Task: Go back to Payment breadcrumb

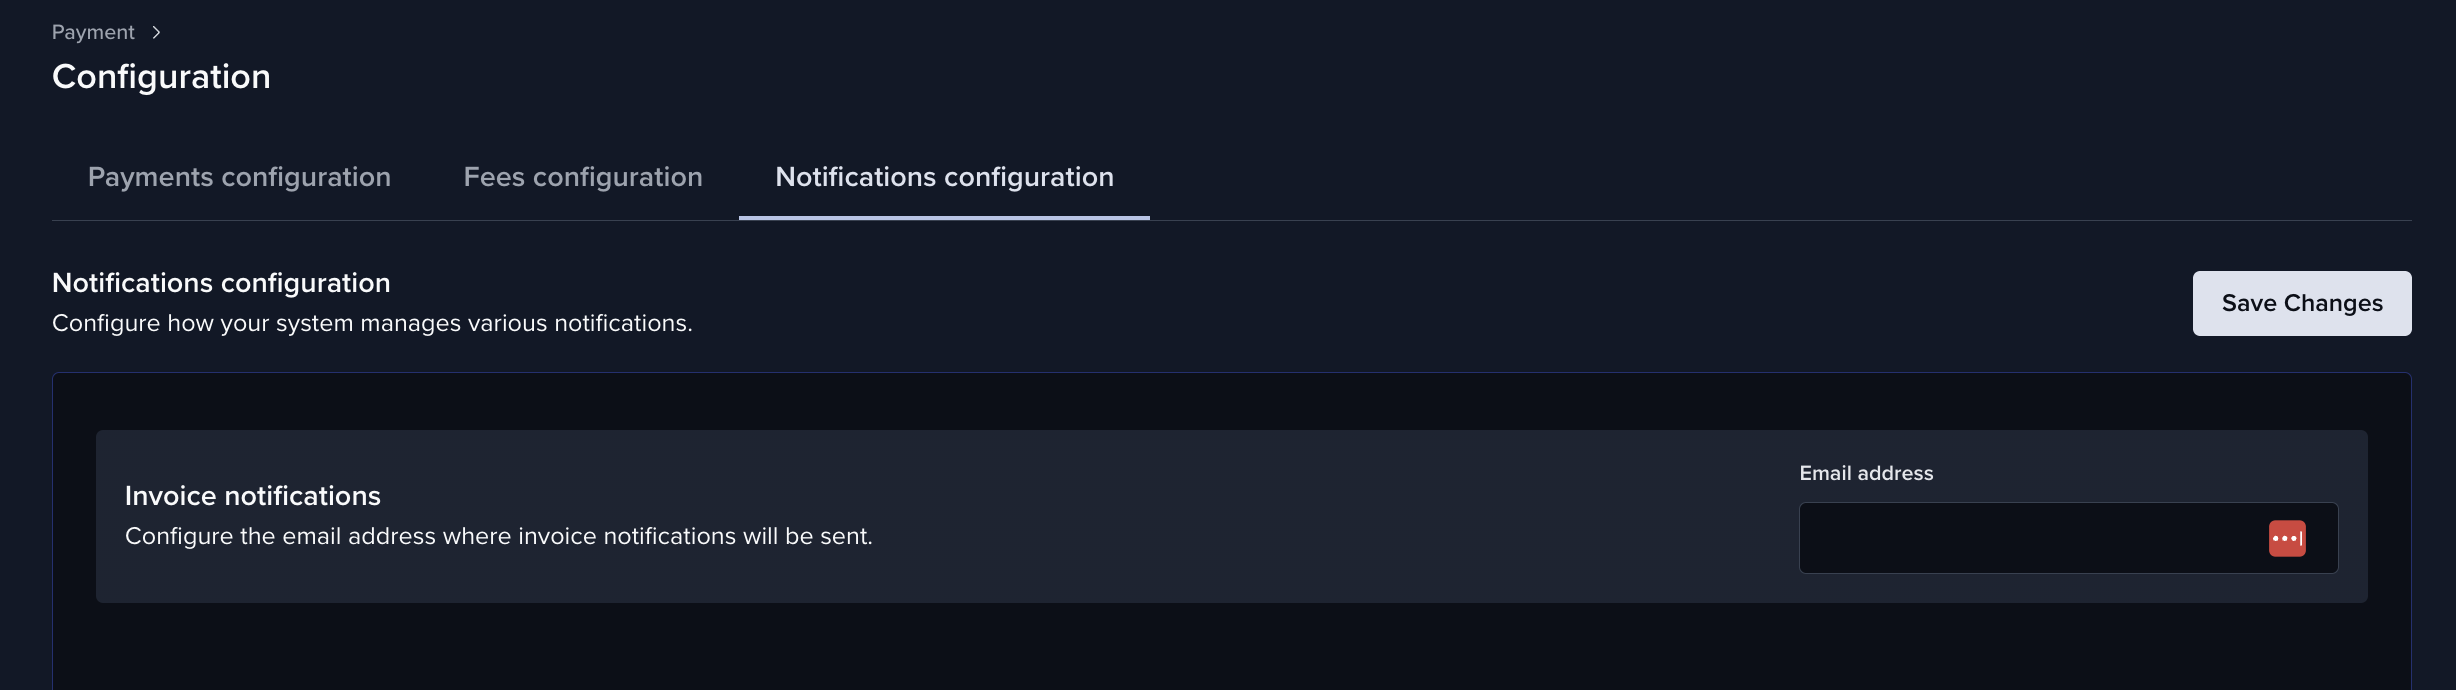Action: coord(93,32)
